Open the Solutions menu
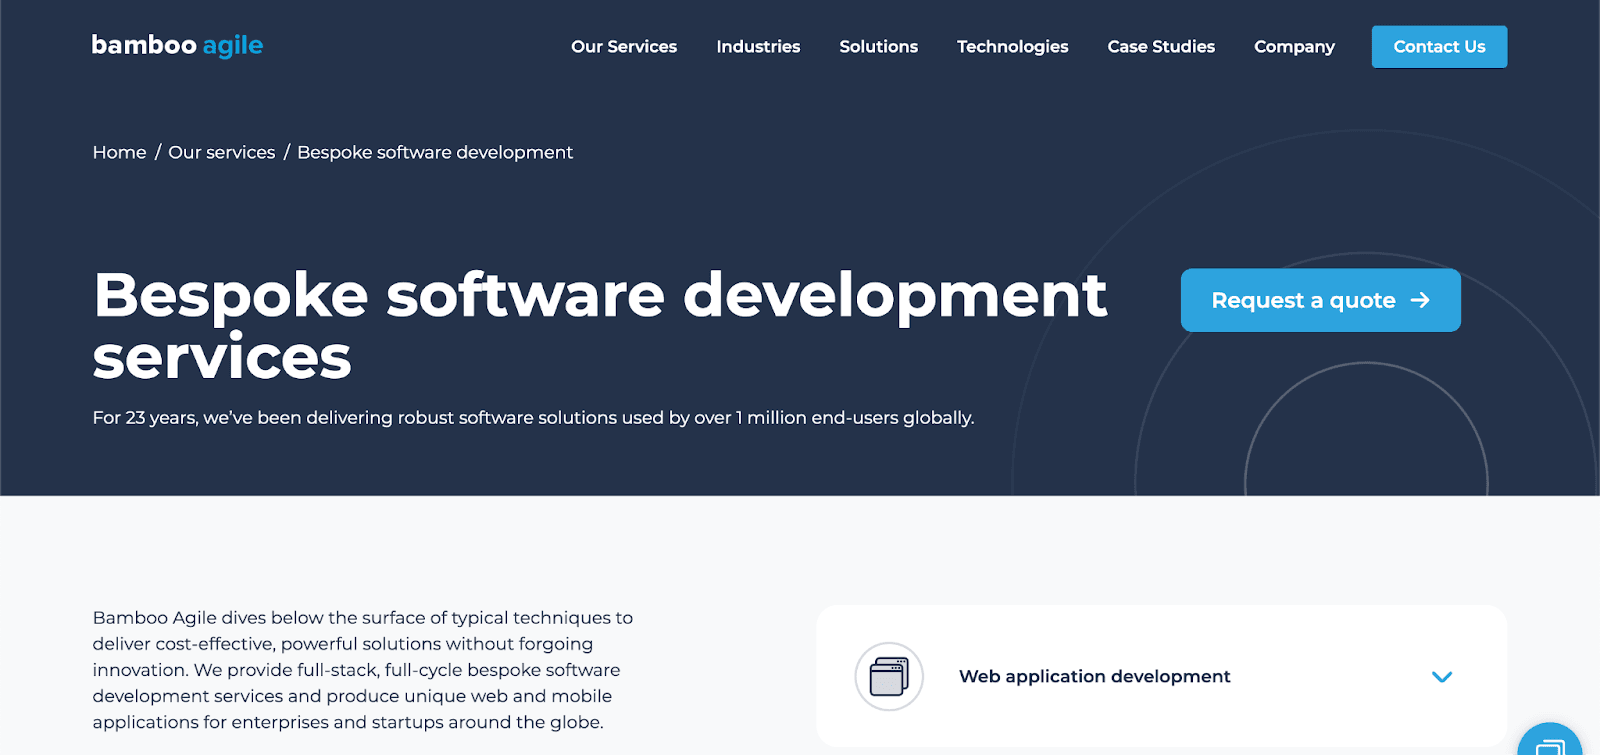Image resolution: width=1600 pixels, height=755 pixels. pyautogui.click(x=878, y=46)
